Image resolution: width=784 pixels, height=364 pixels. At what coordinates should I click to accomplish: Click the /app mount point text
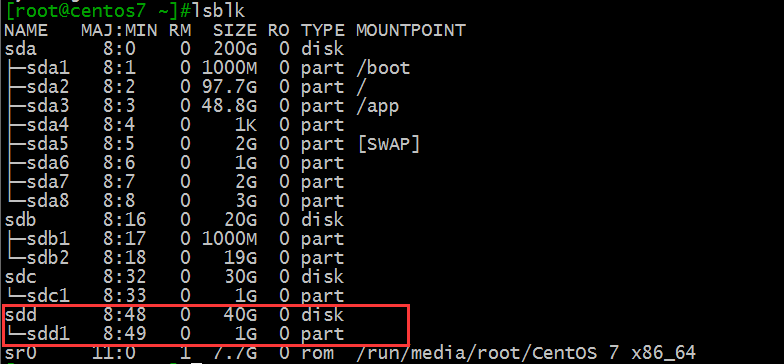(x=378, y=106)
